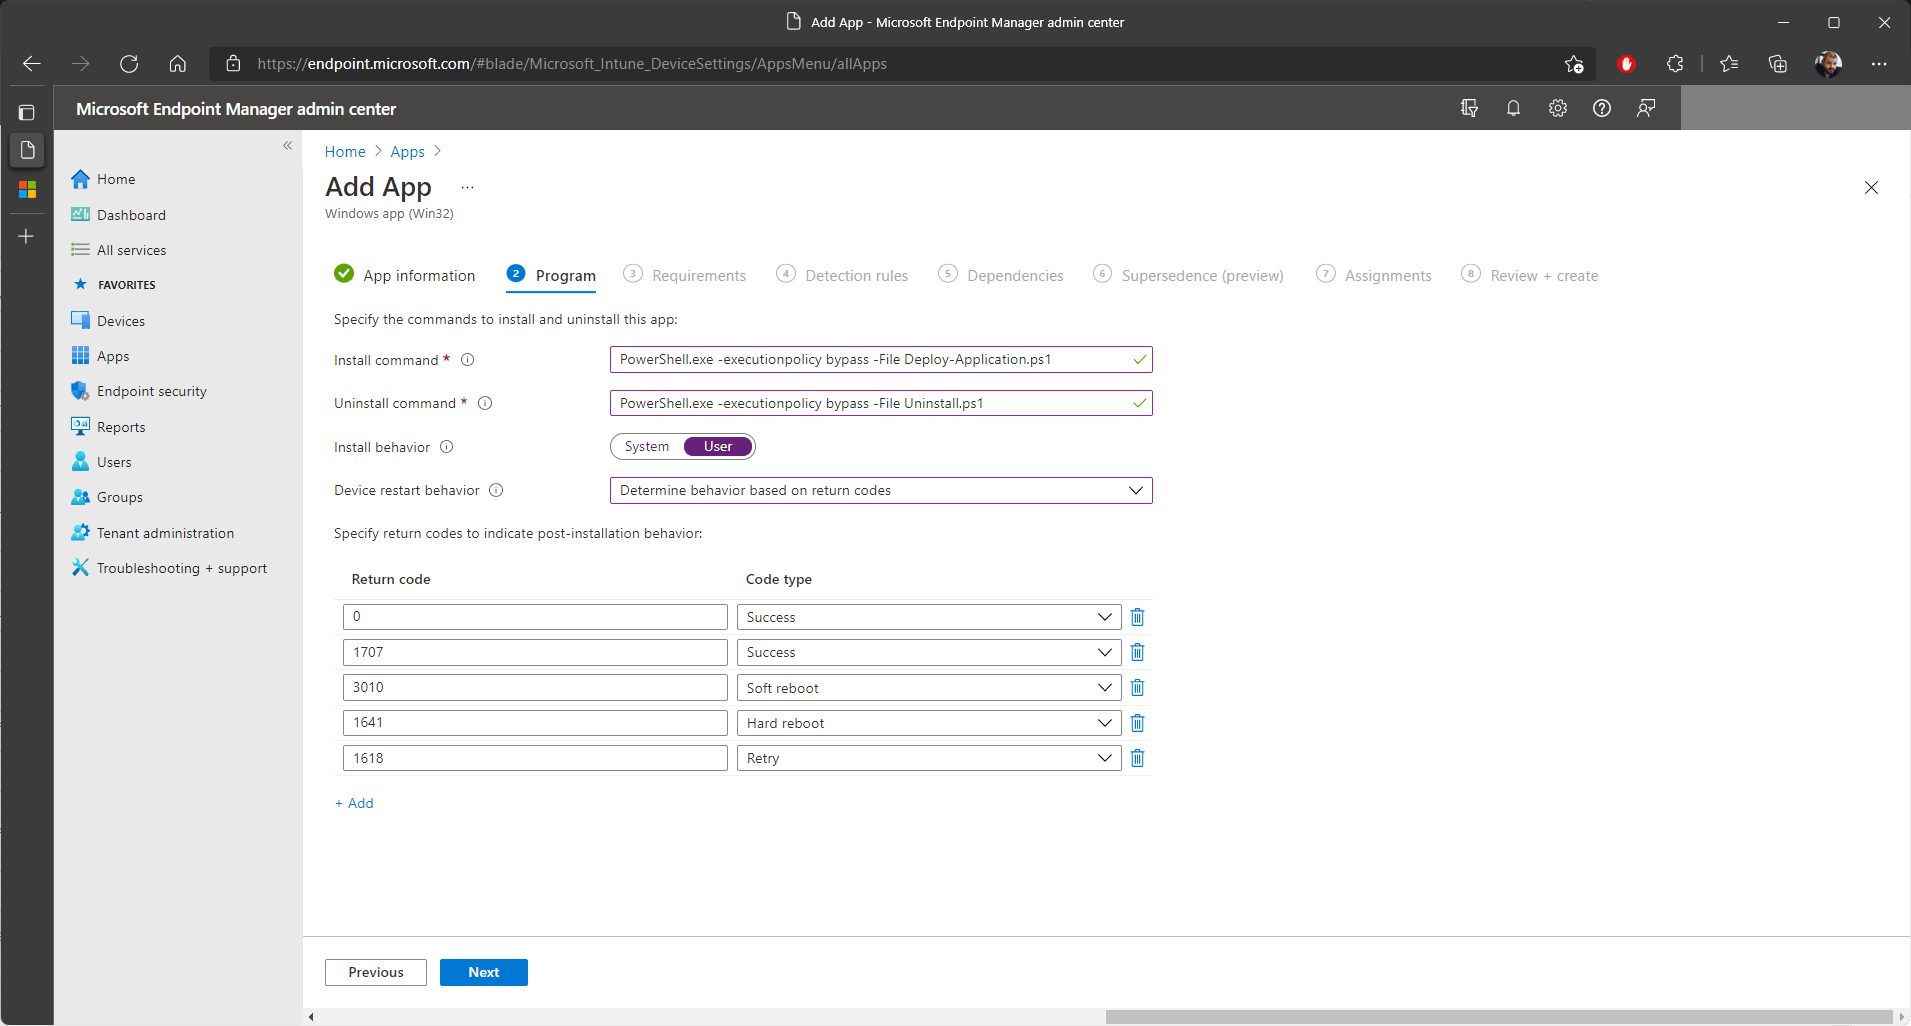Add a new return code row
Screen dimensions: 1911x1026
[354, 803]
